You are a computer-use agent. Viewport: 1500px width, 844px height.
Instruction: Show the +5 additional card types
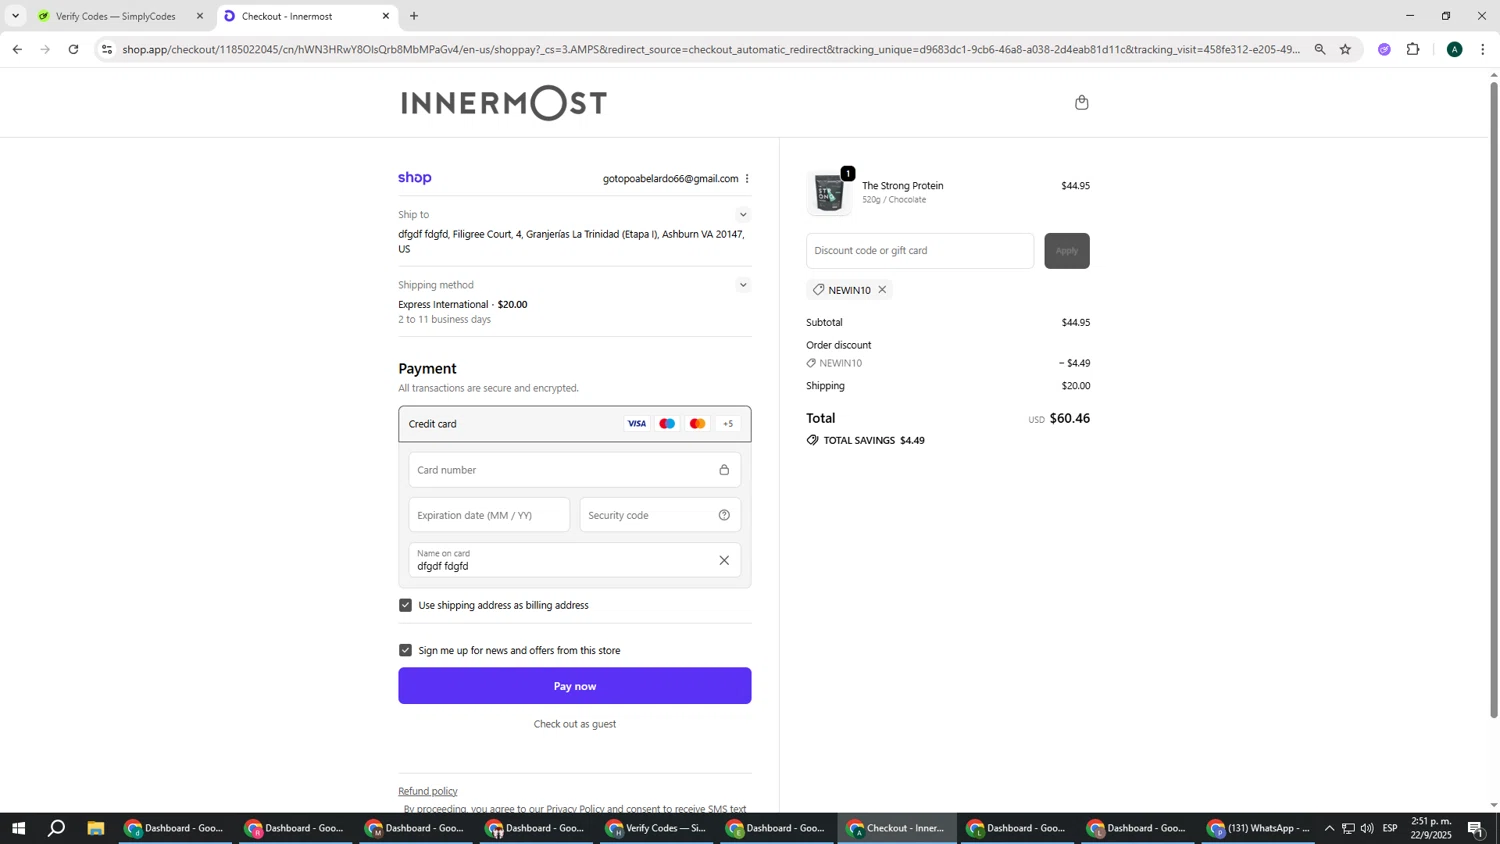click(728, 424)
